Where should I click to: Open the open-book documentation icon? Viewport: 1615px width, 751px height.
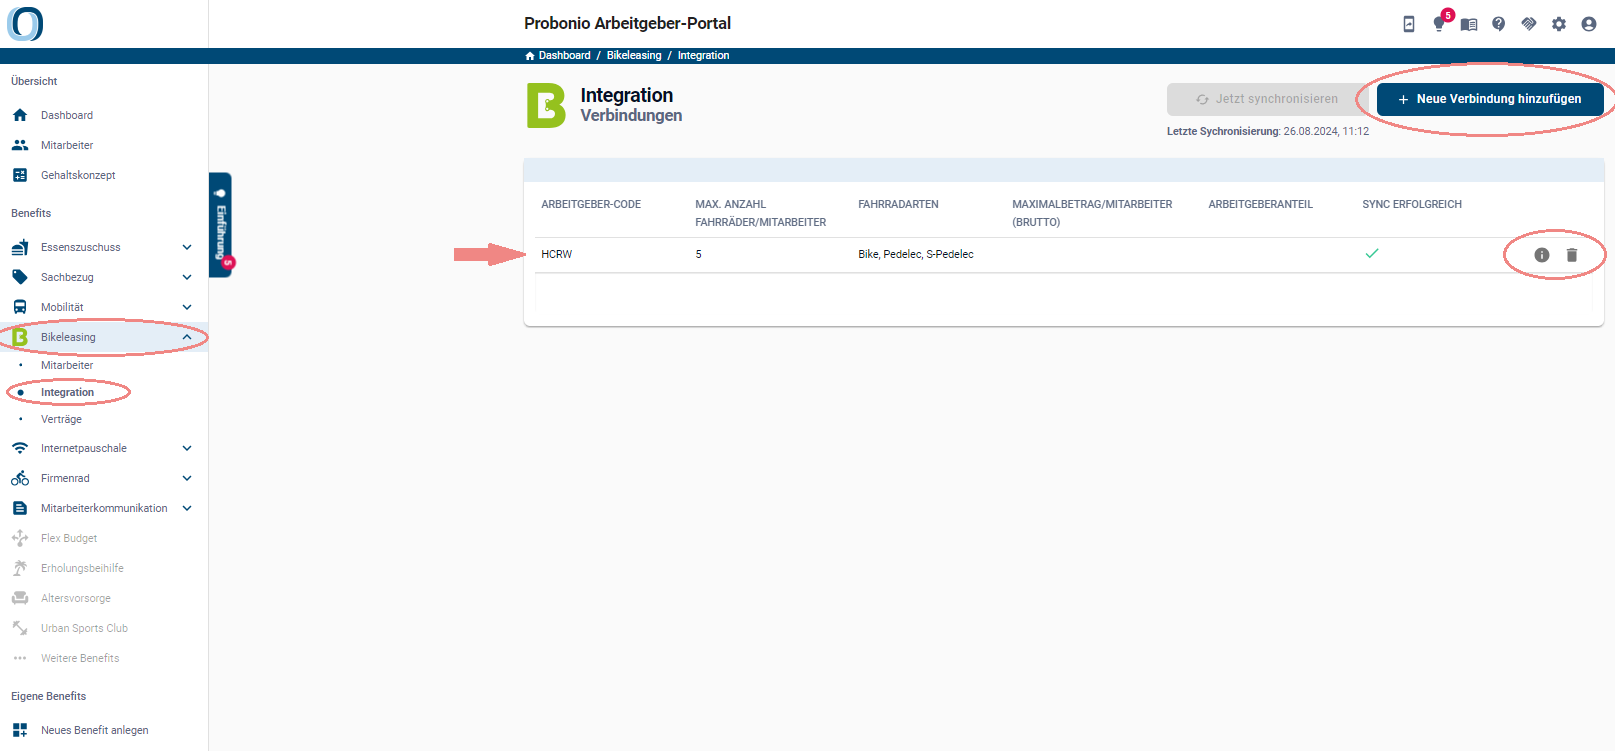(1469, 24)
